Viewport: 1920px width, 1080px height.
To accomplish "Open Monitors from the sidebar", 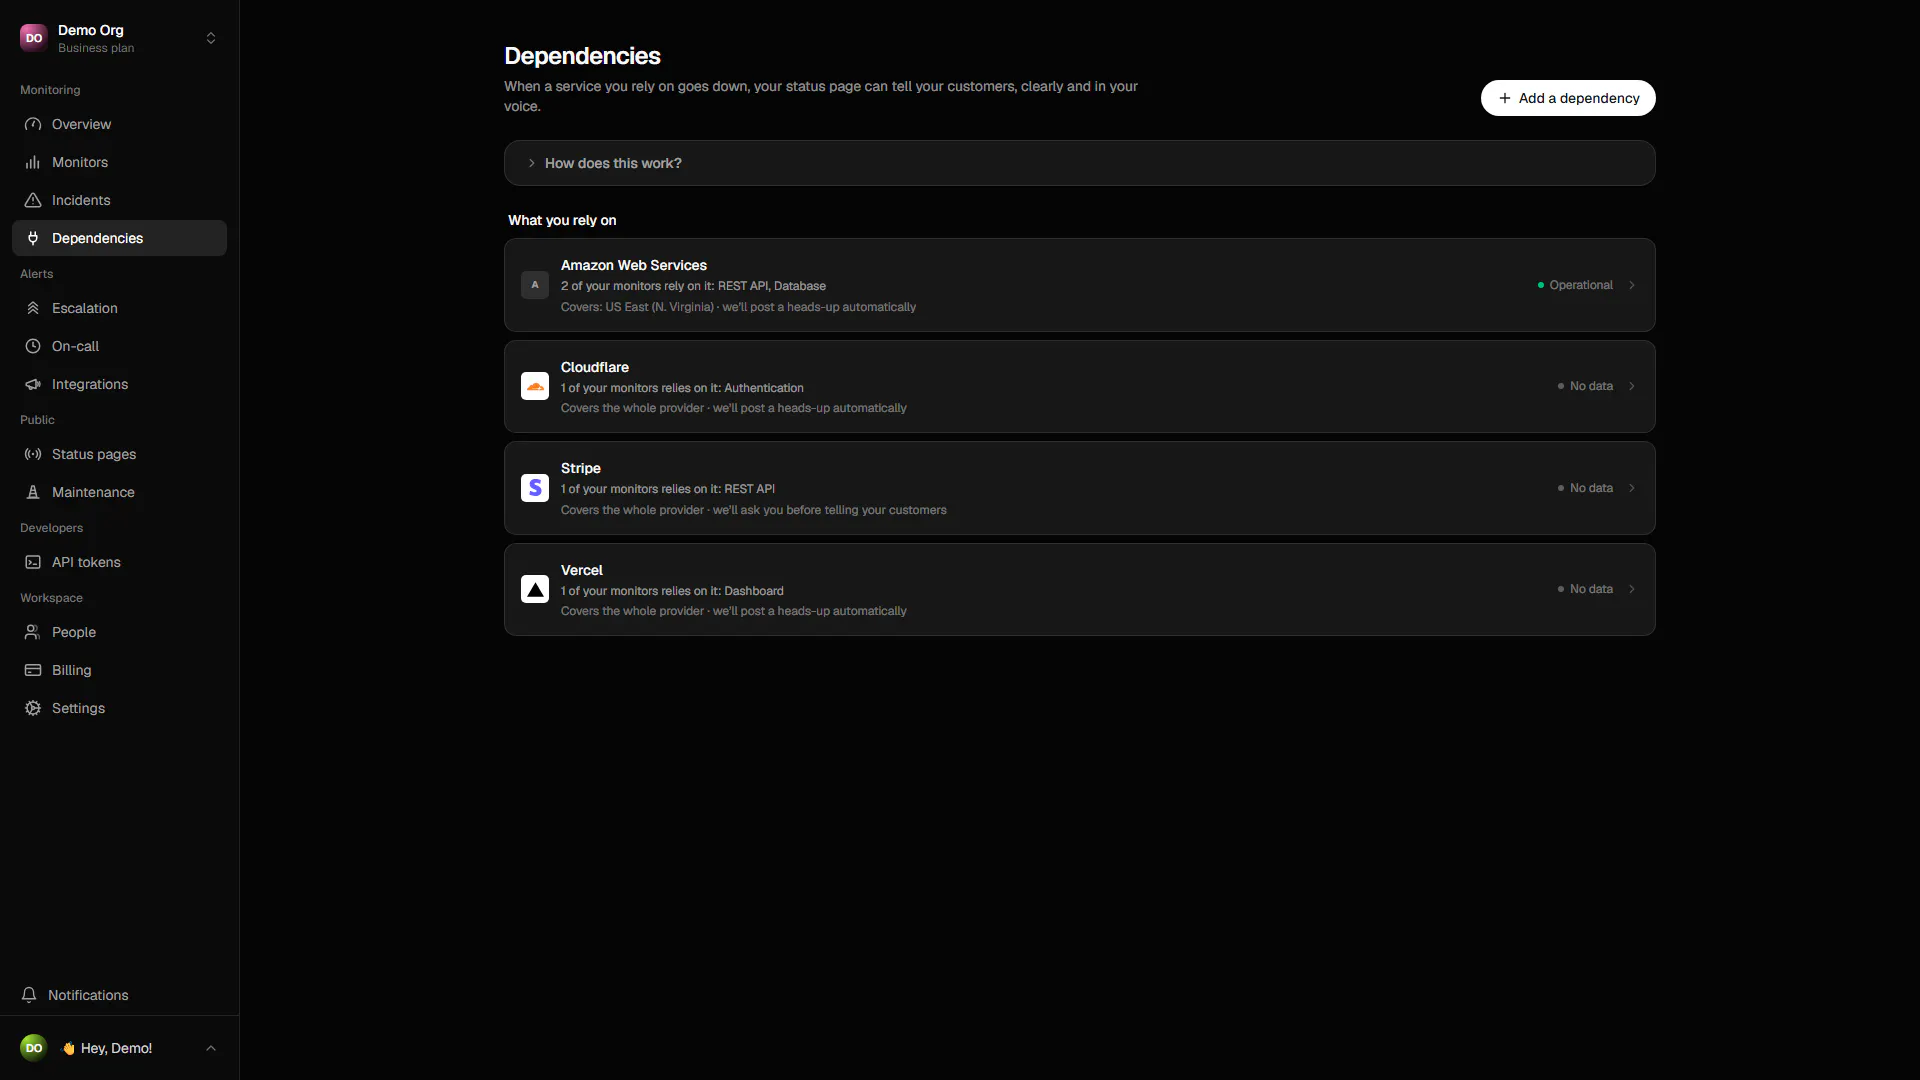I will [120, 162].
